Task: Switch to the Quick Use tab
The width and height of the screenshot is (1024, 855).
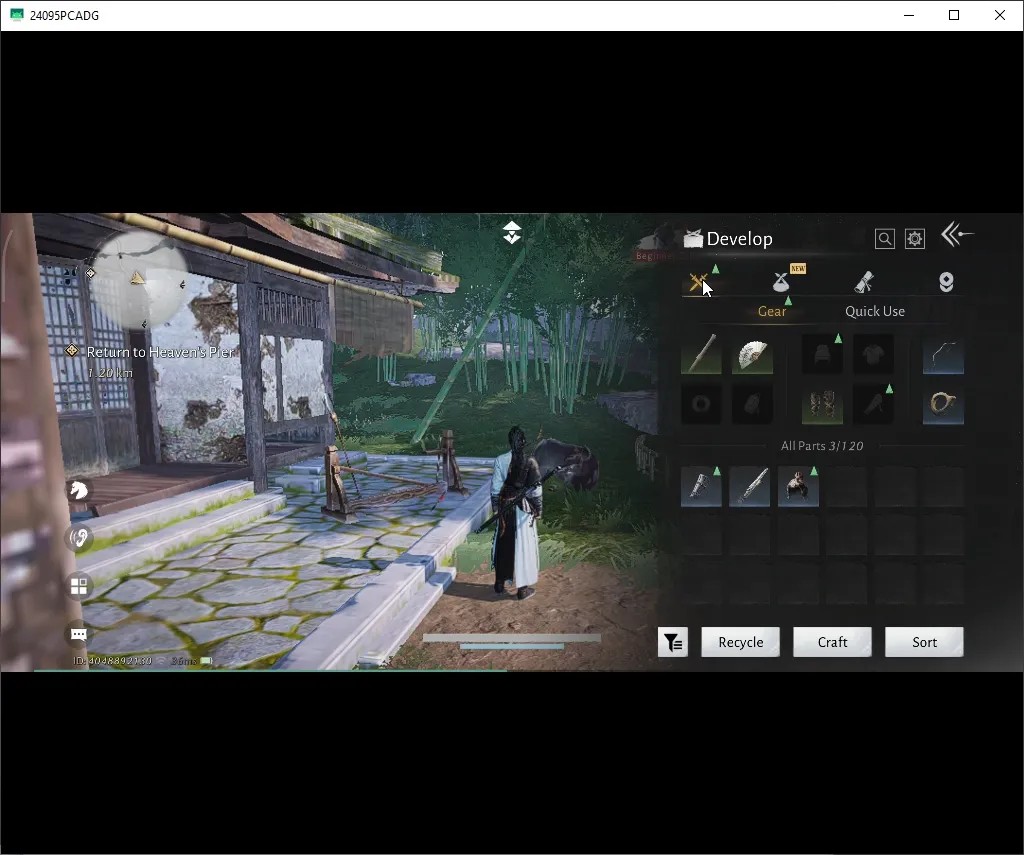Action: pos(875,312)
